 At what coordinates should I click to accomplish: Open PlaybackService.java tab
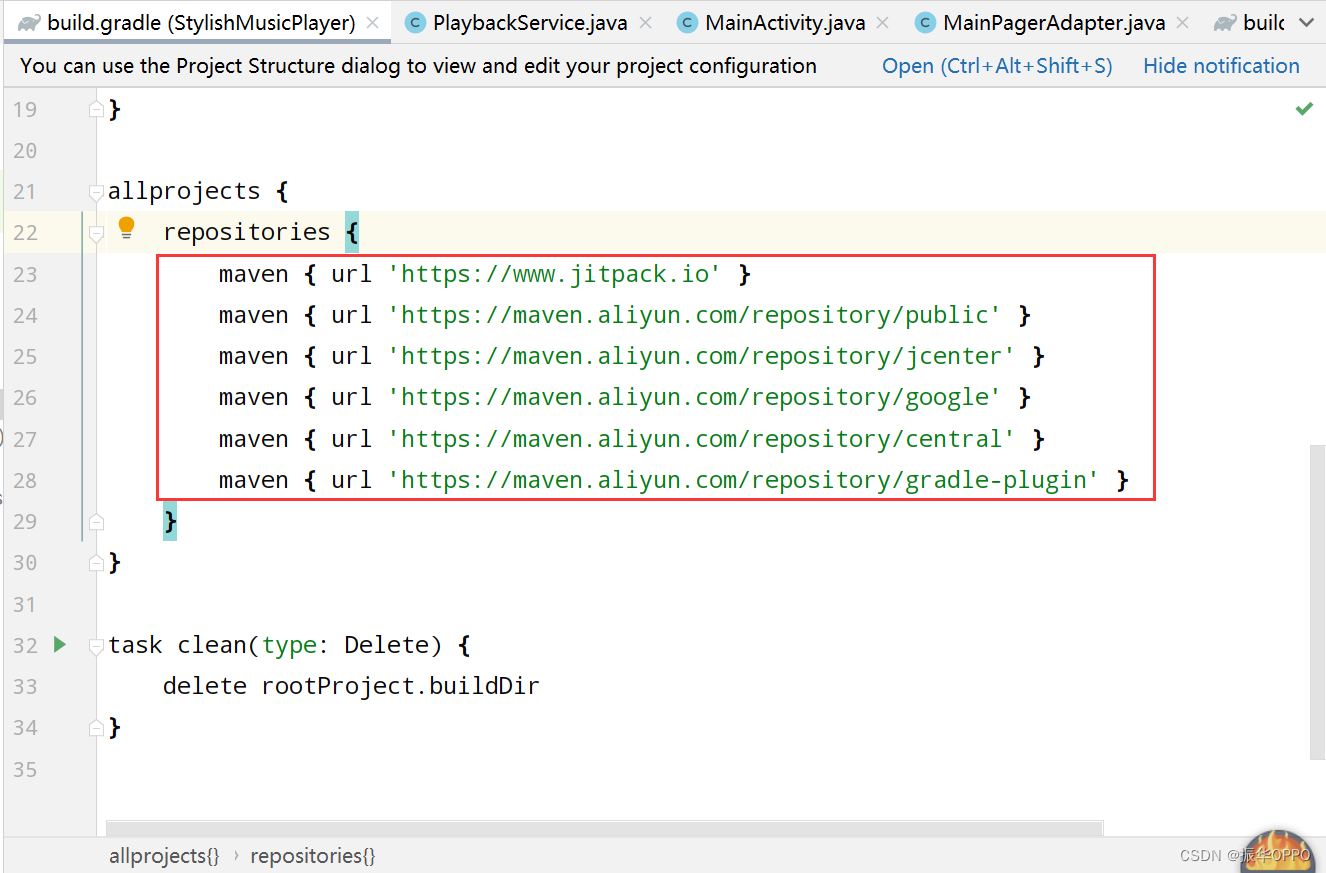[530, 23]
